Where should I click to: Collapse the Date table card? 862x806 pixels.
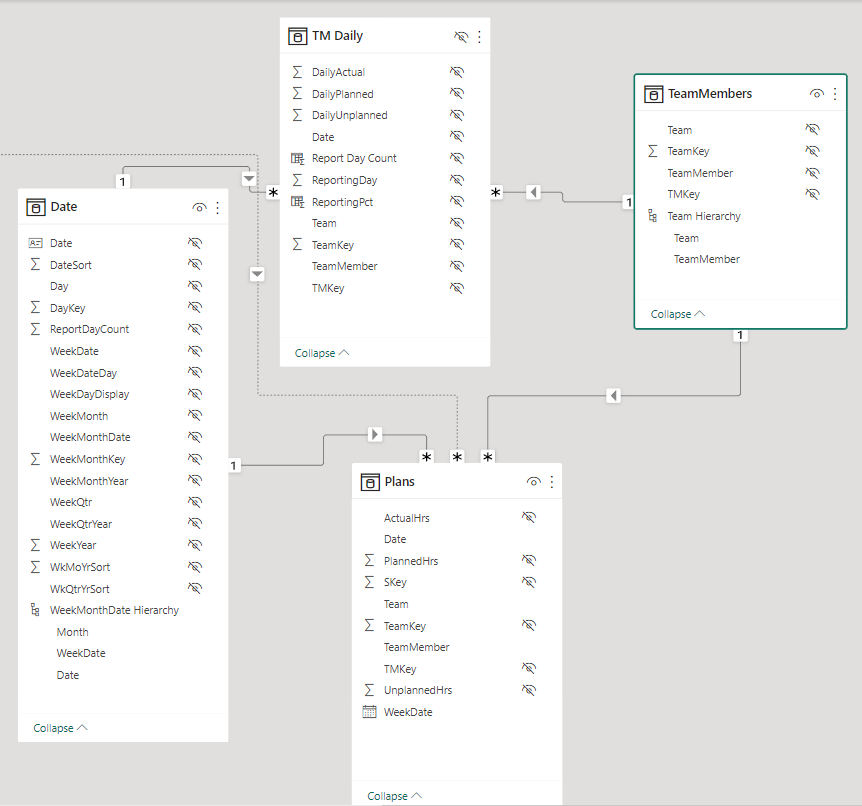[x=60, y=728]
